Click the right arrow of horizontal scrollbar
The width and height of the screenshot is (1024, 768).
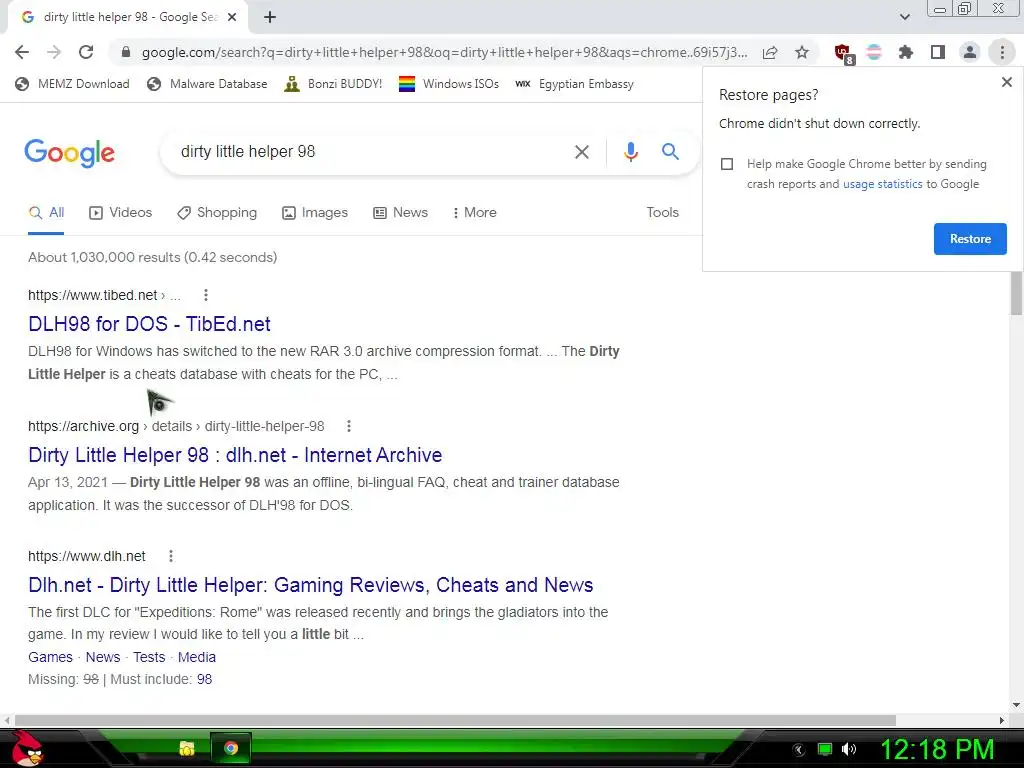[x=1002, y=720]
